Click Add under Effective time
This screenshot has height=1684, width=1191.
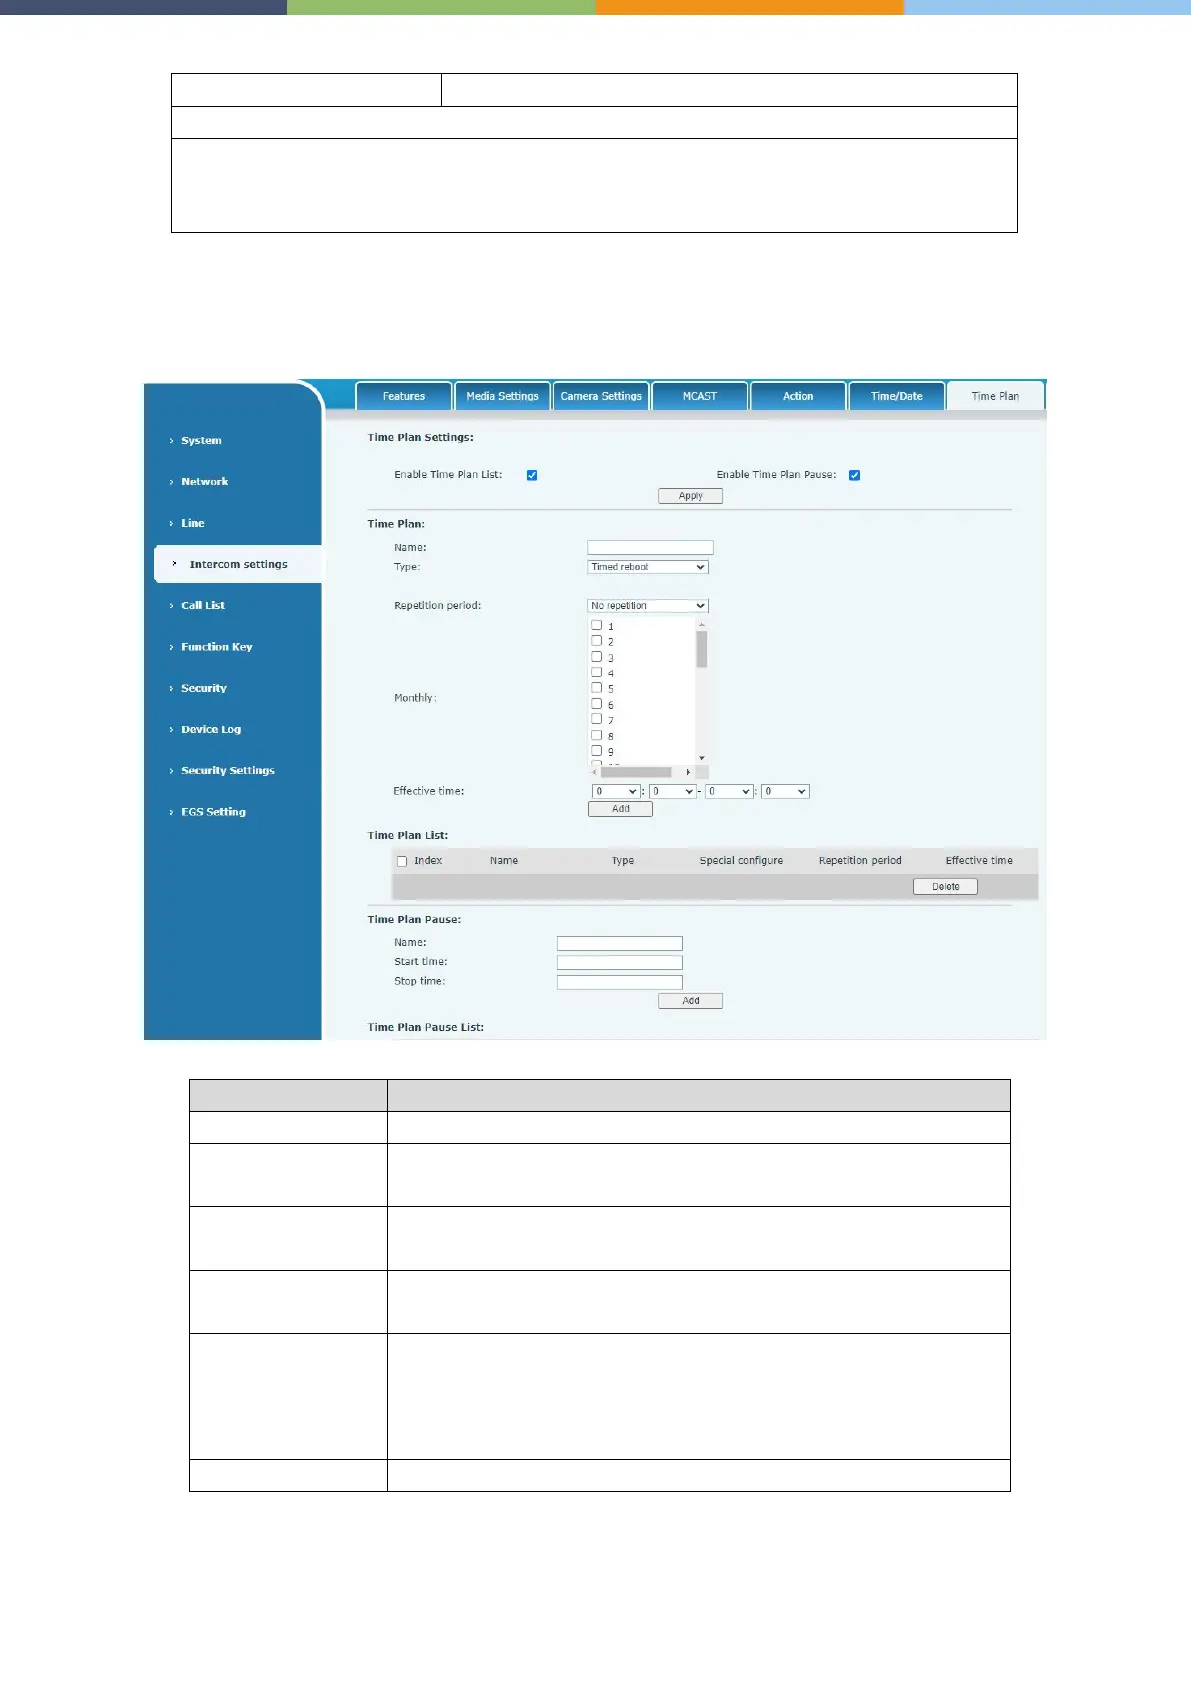[620, 809]
